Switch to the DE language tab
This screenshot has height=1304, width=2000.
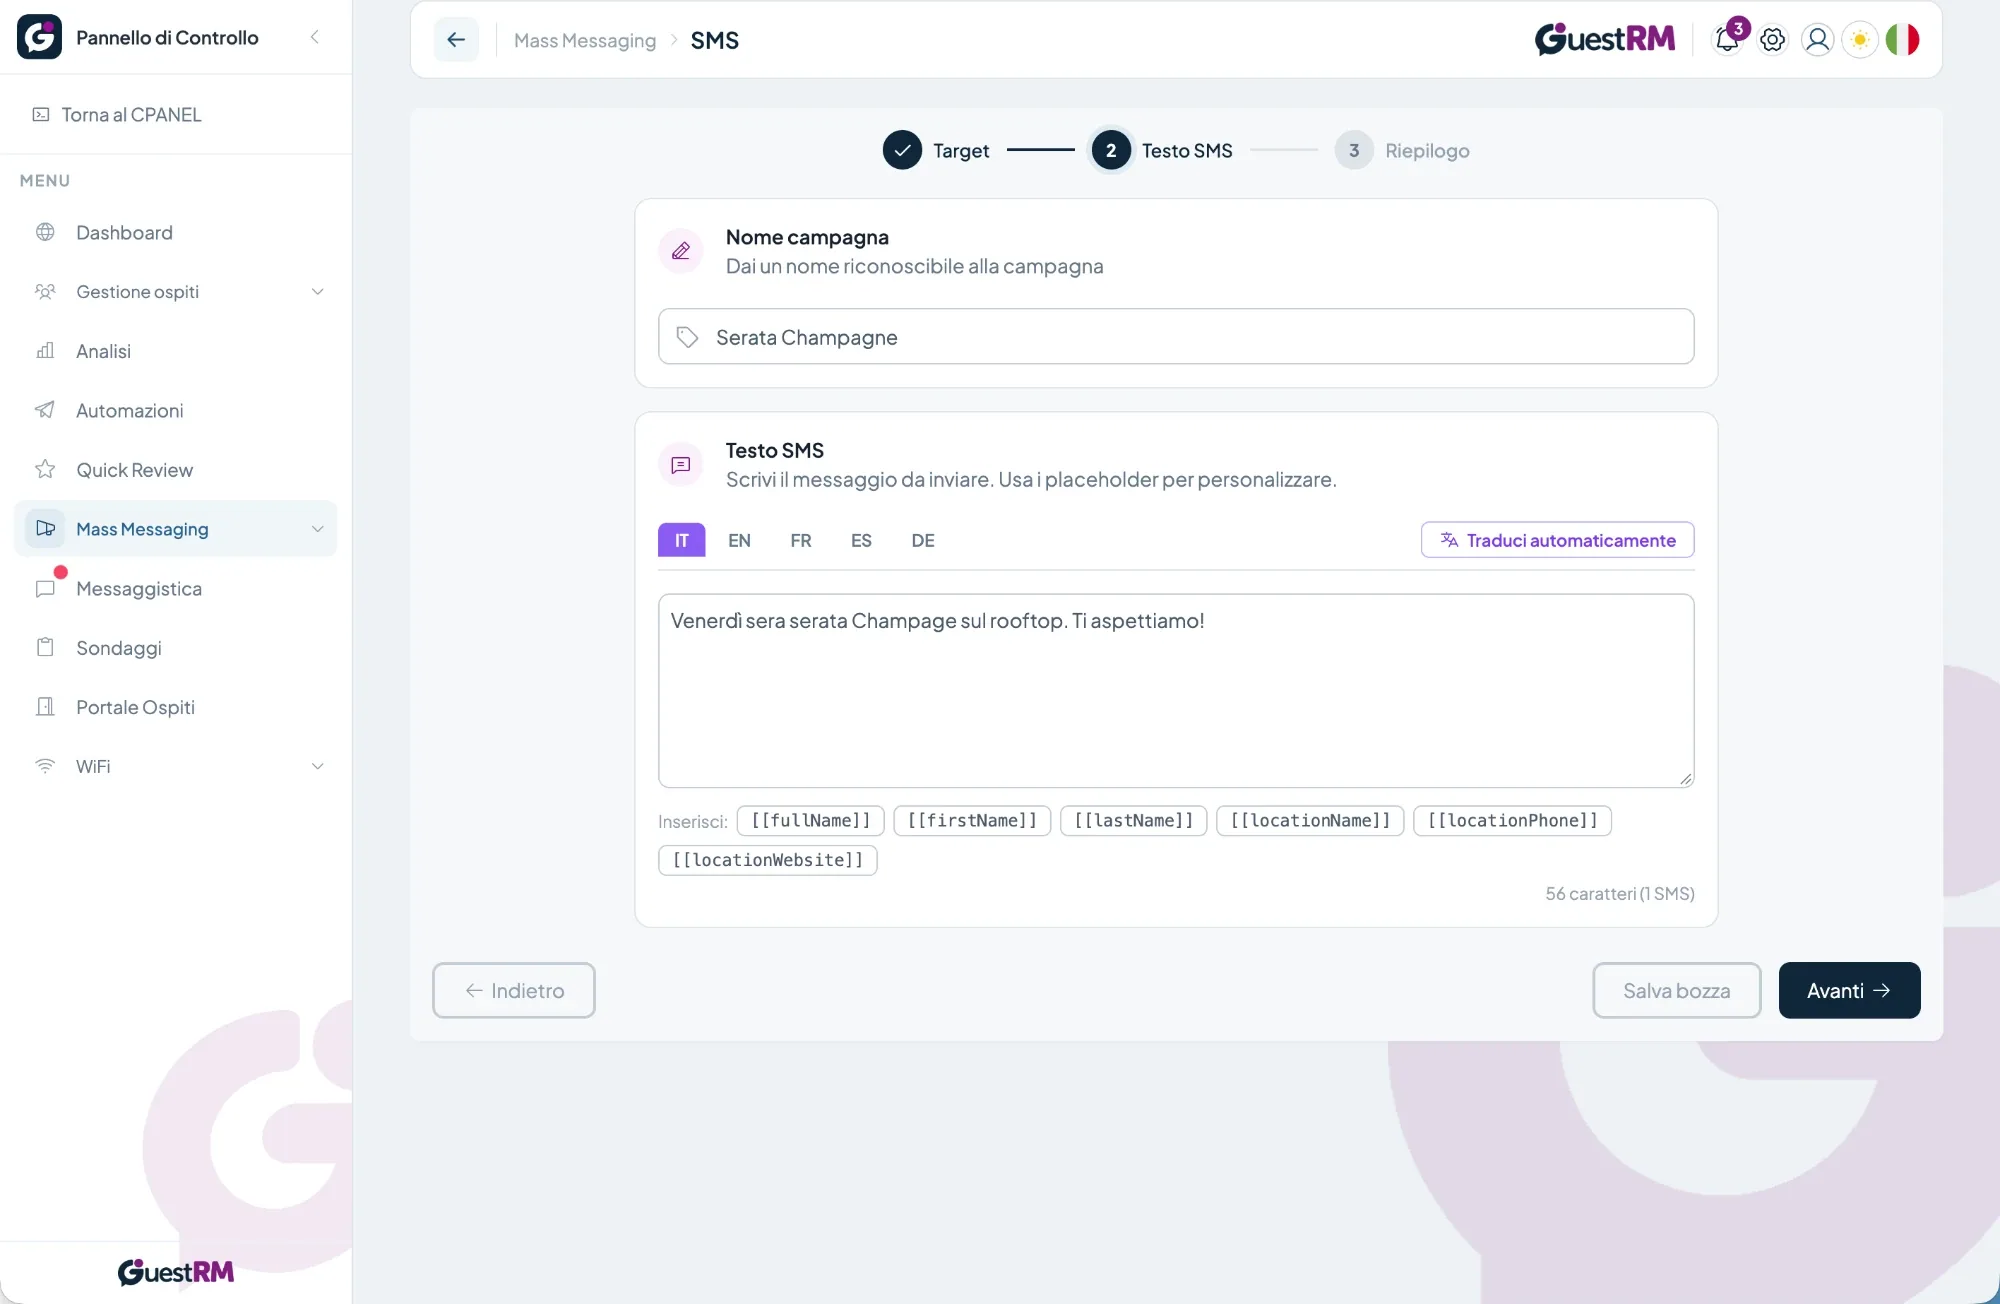point(923,540)
